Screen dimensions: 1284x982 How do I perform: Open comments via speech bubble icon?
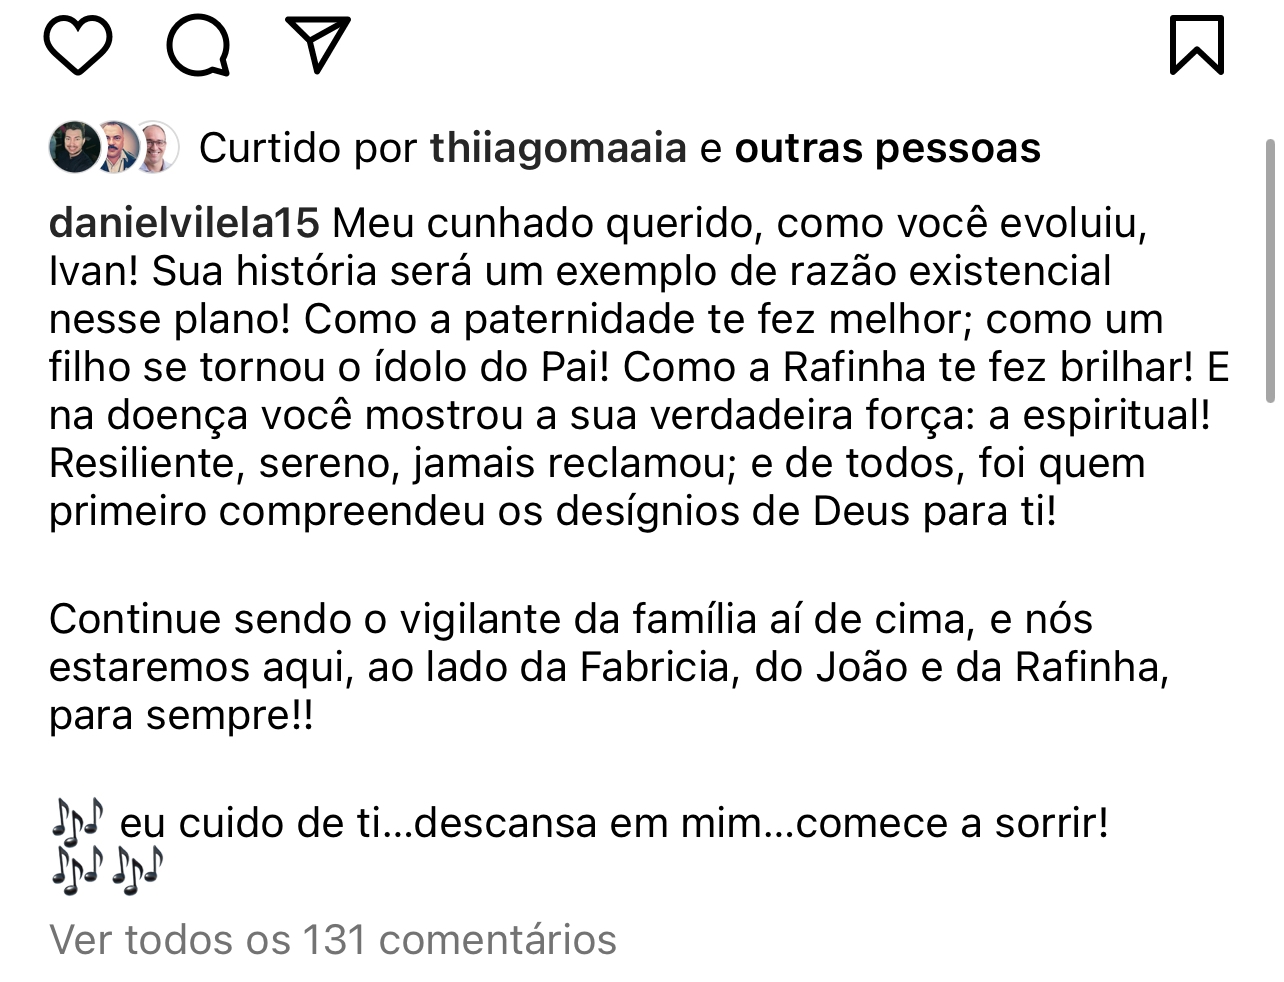click(x=198, y=46)
